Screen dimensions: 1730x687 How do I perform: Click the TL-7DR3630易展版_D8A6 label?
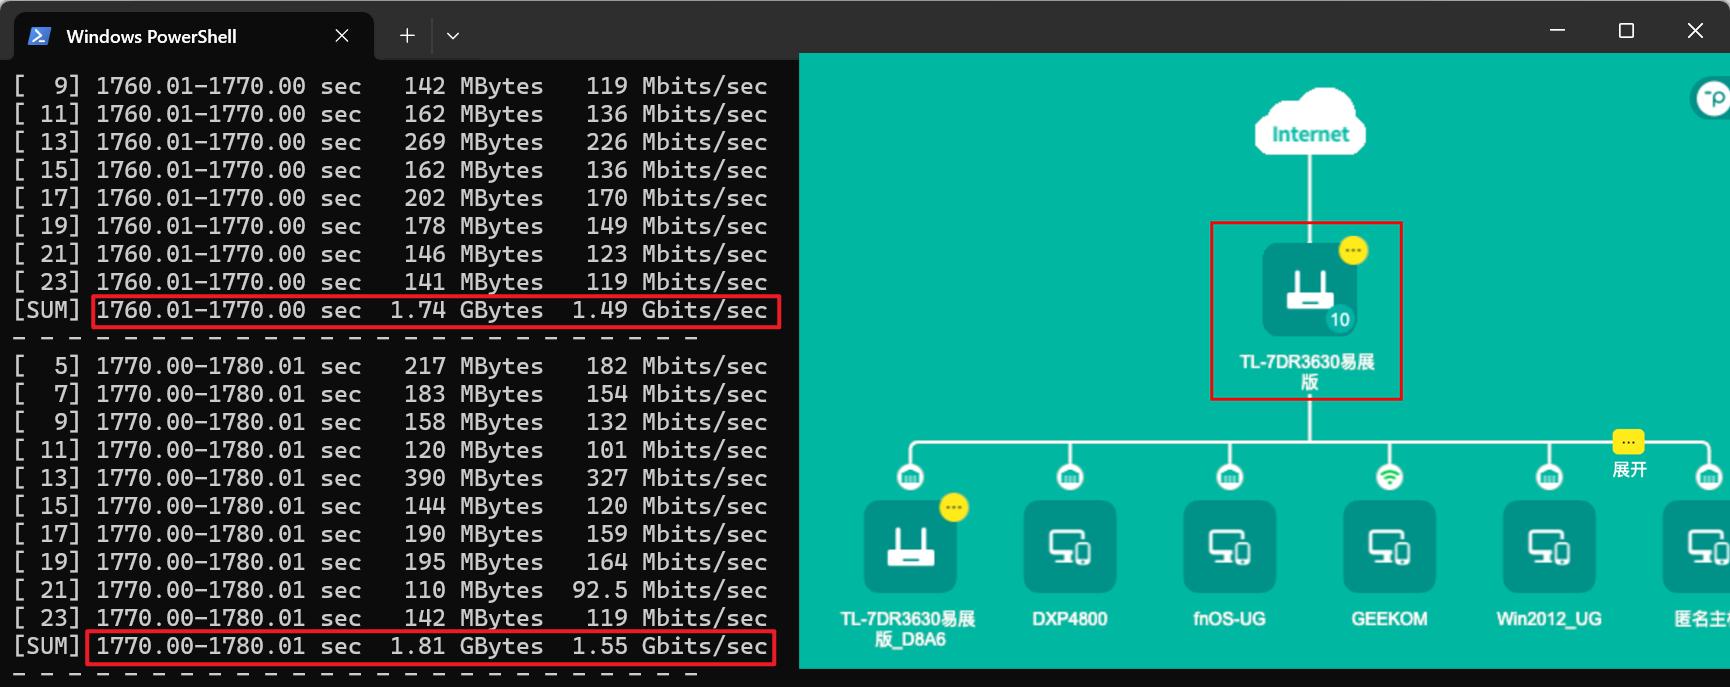tap(909, 629)
